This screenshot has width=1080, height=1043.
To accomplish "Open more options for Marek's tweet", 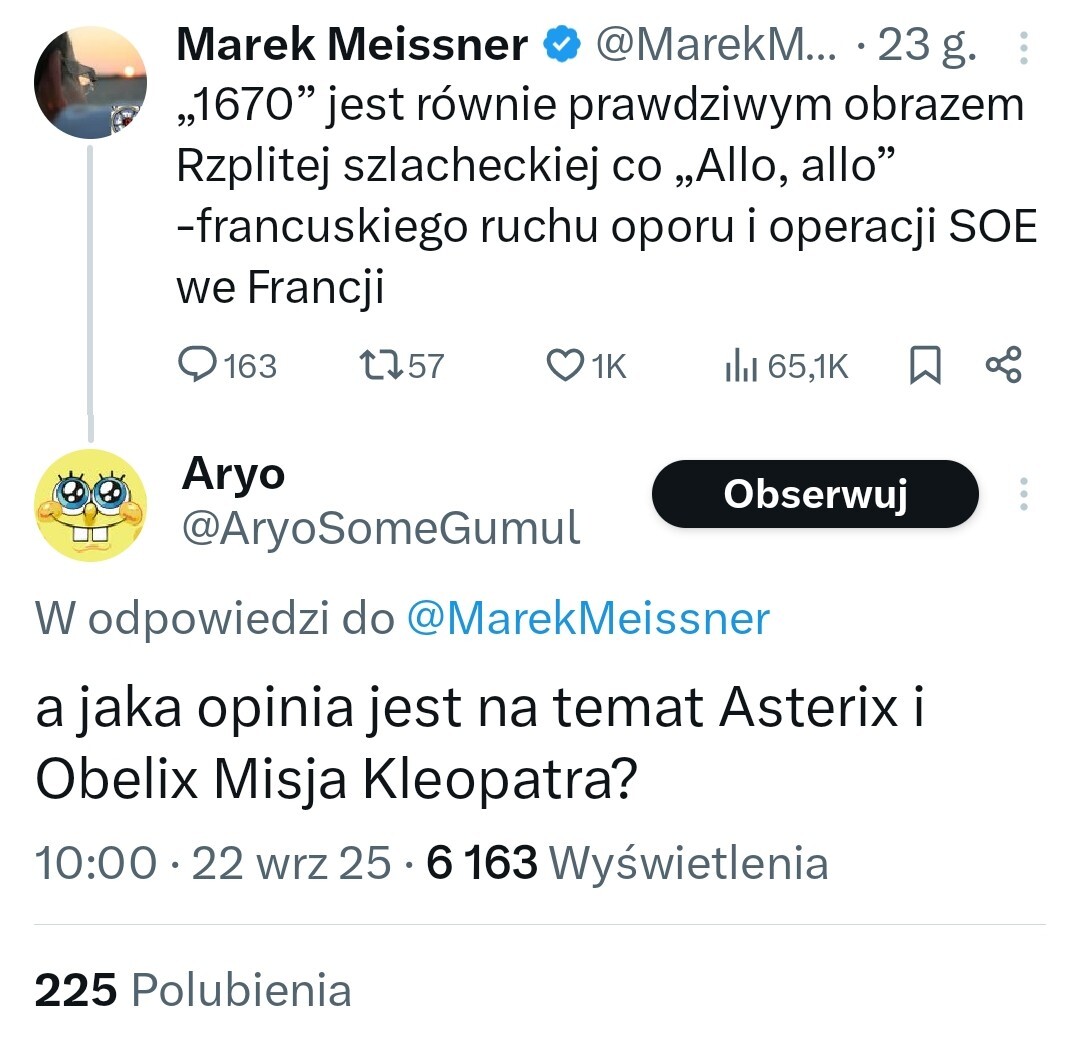I will [x=1023, y=47].
